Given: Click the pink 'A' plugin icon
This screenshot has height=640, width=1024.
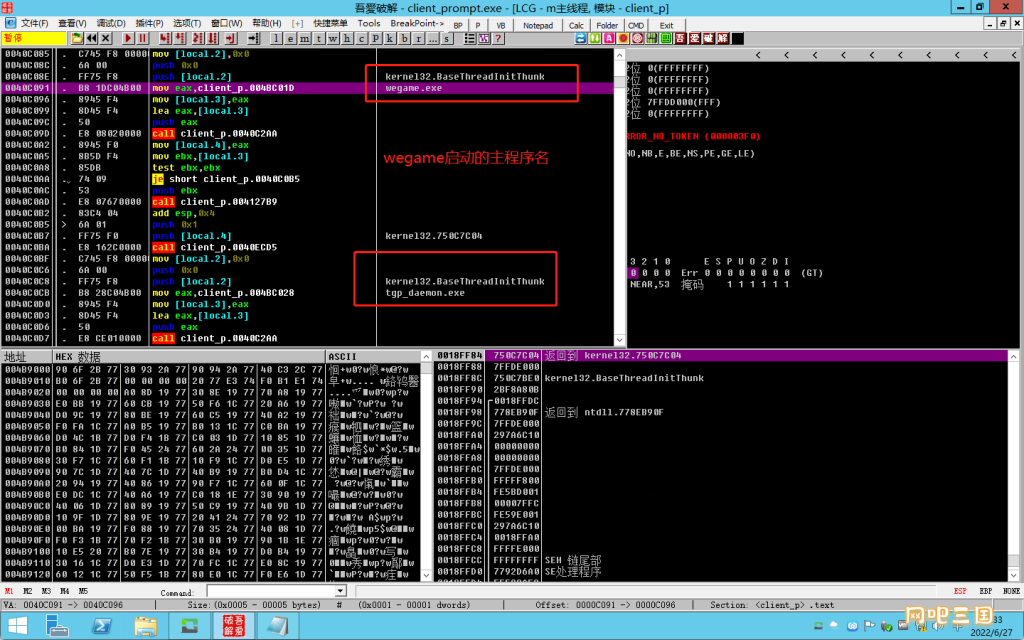Looking at the screenshot, I should pyautogui.click(x=609, y=39).
